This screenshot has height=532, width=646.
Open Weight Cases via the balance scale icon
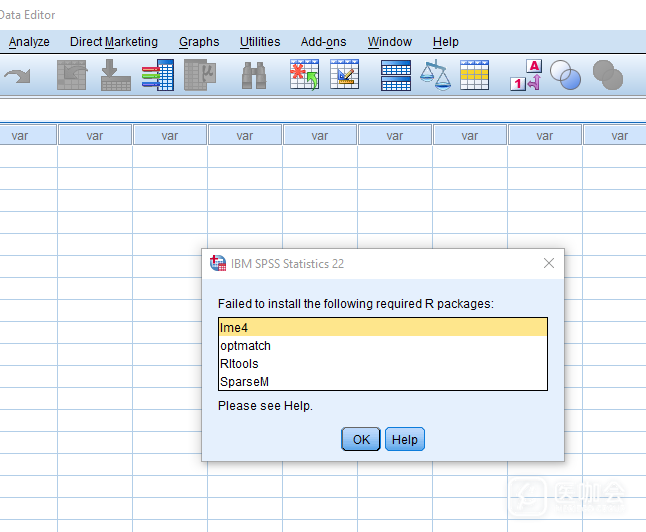point(435,76)
